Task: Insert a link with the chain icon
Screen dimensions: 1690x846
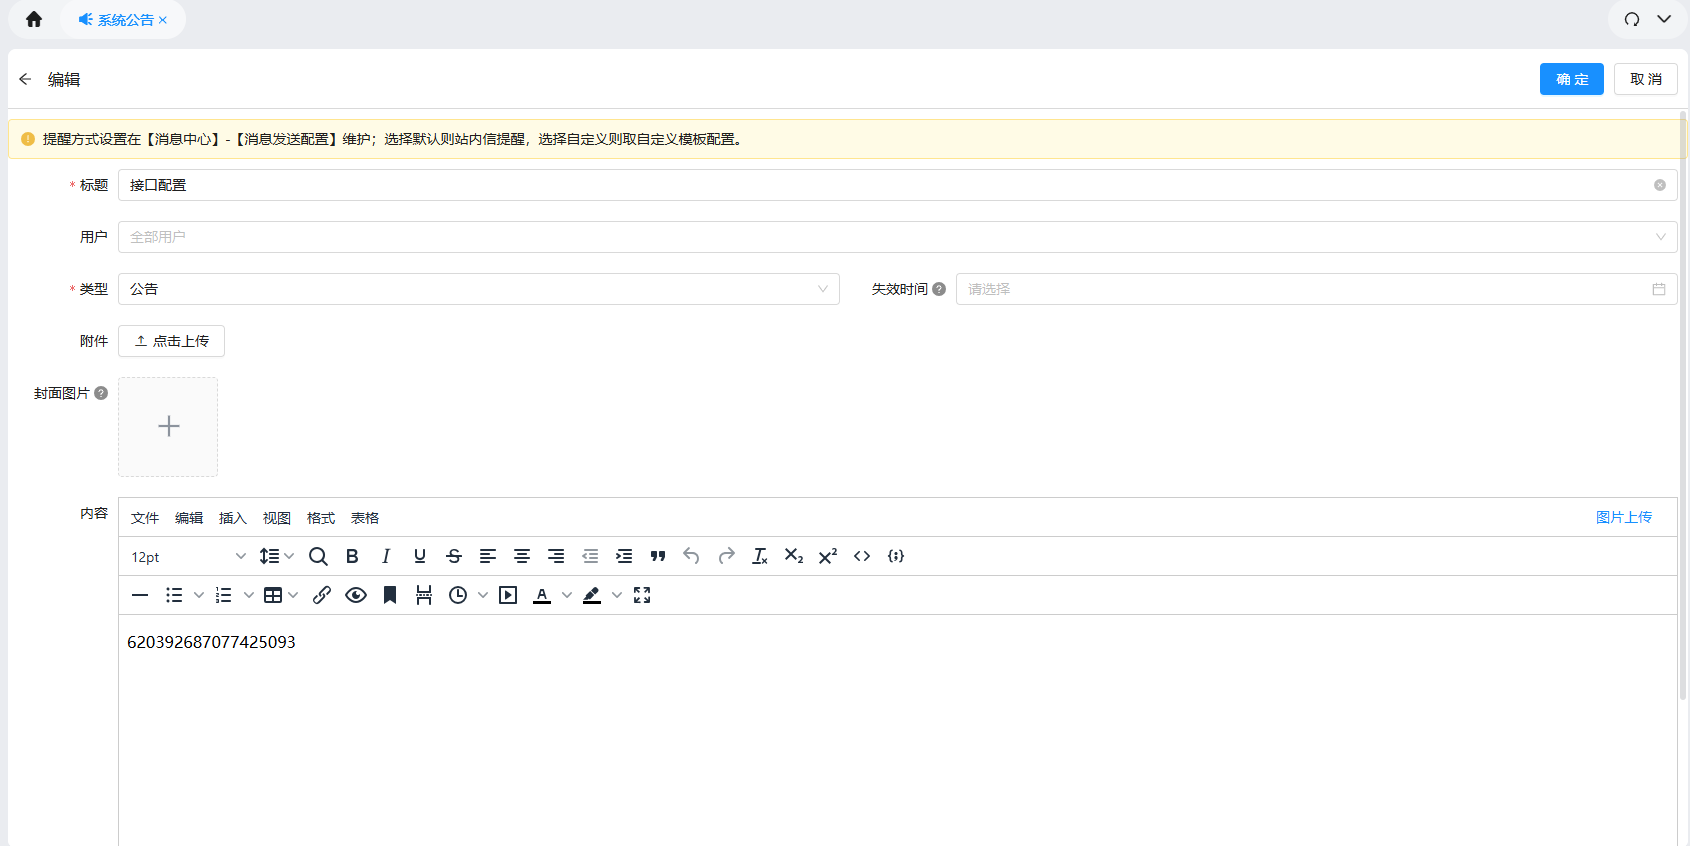Action: [322, 595]
